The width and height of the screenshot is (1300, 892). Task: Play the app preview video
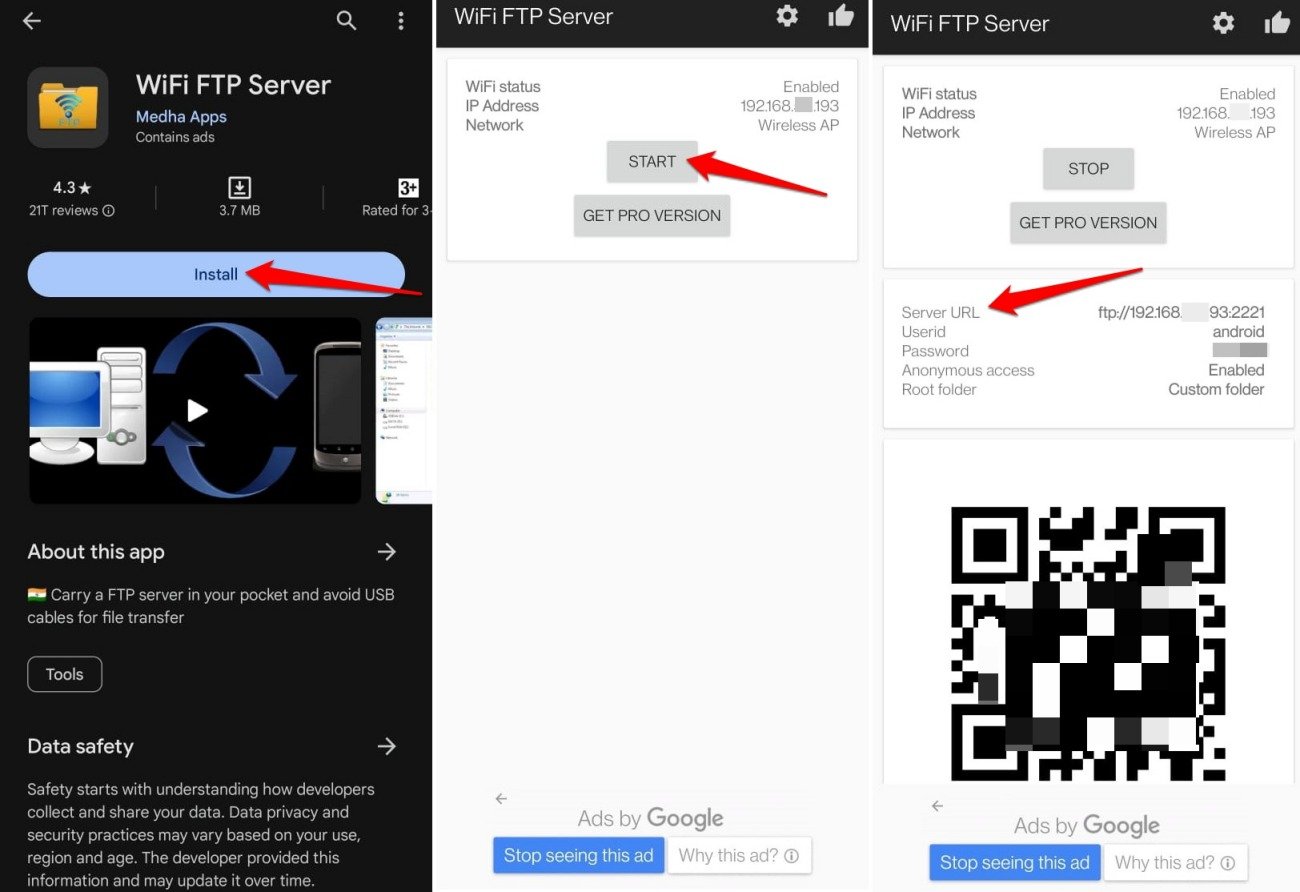pyautogui.click(x=197, y=411)
